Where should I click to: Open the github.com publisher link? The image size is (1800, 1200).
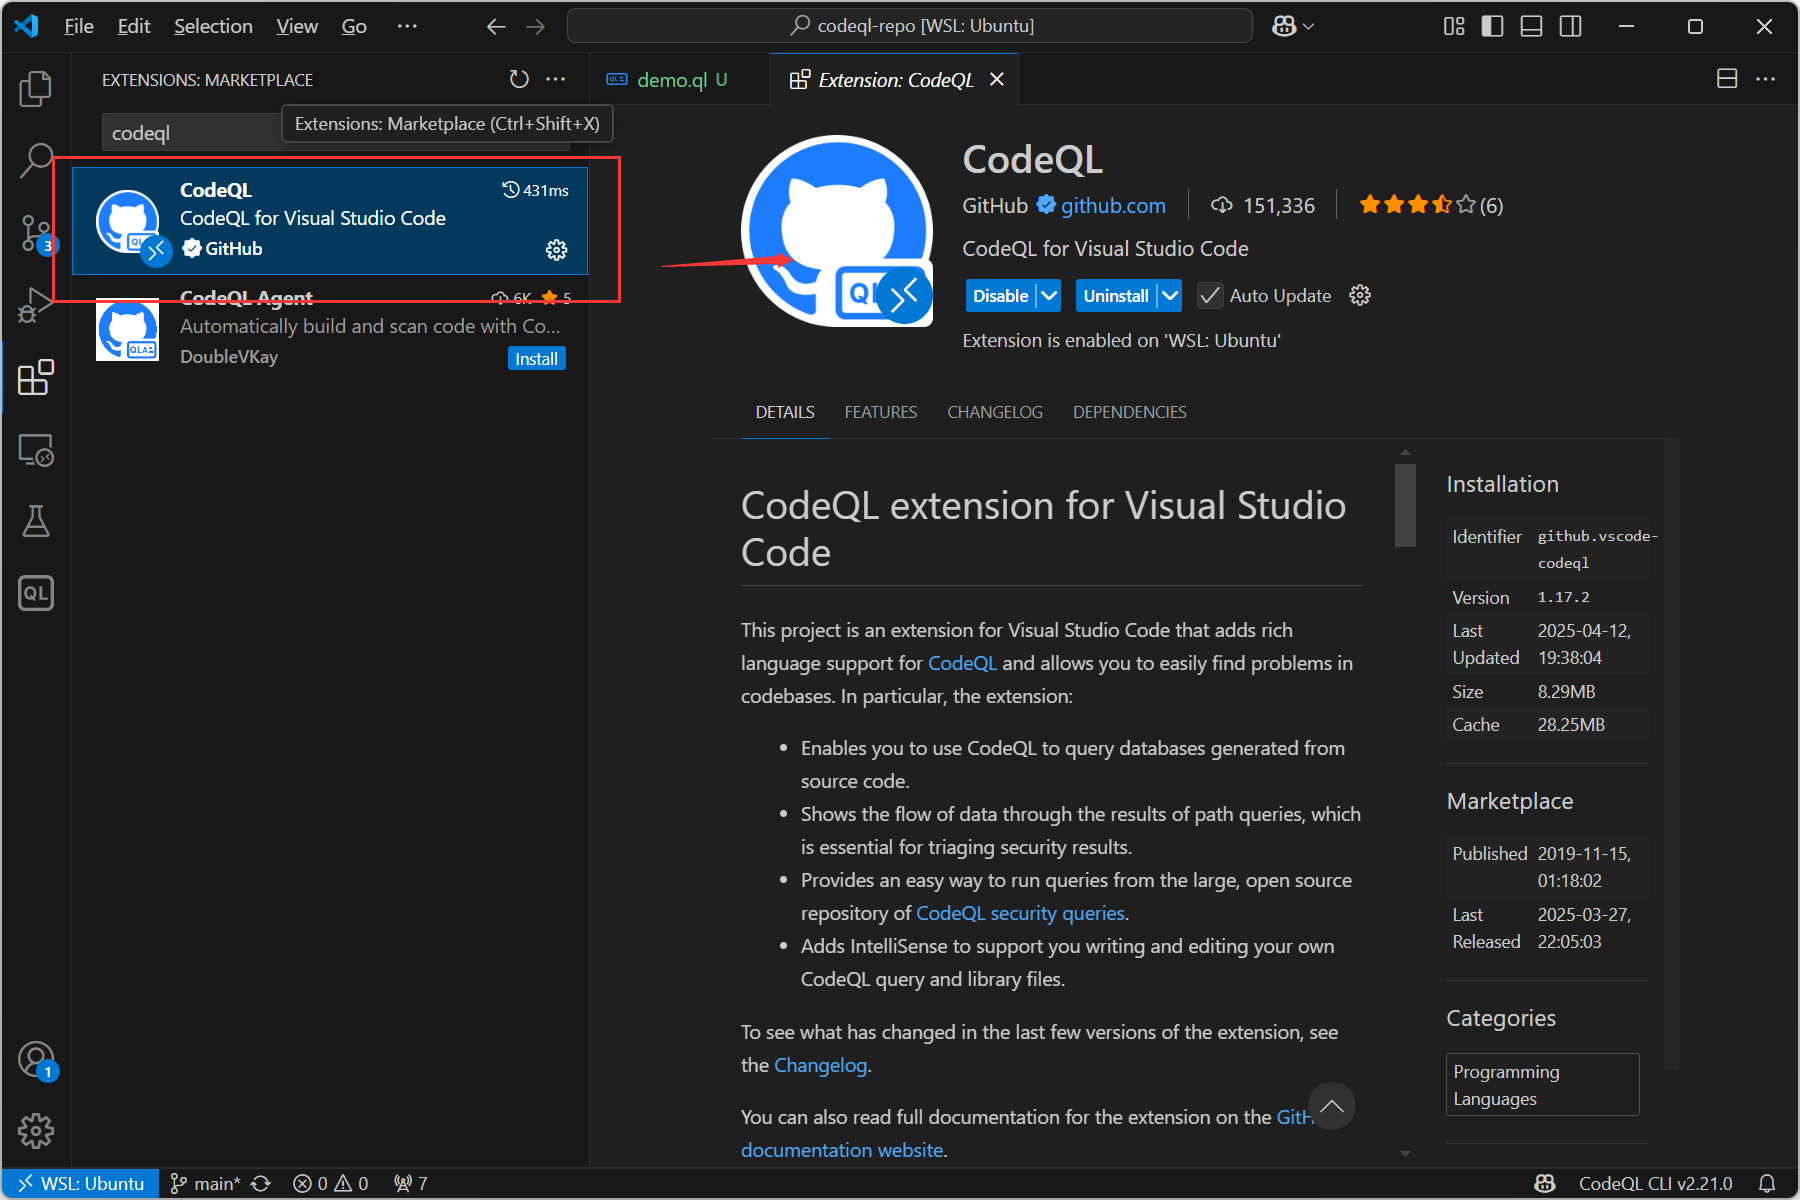click(x=1113, y=205)
